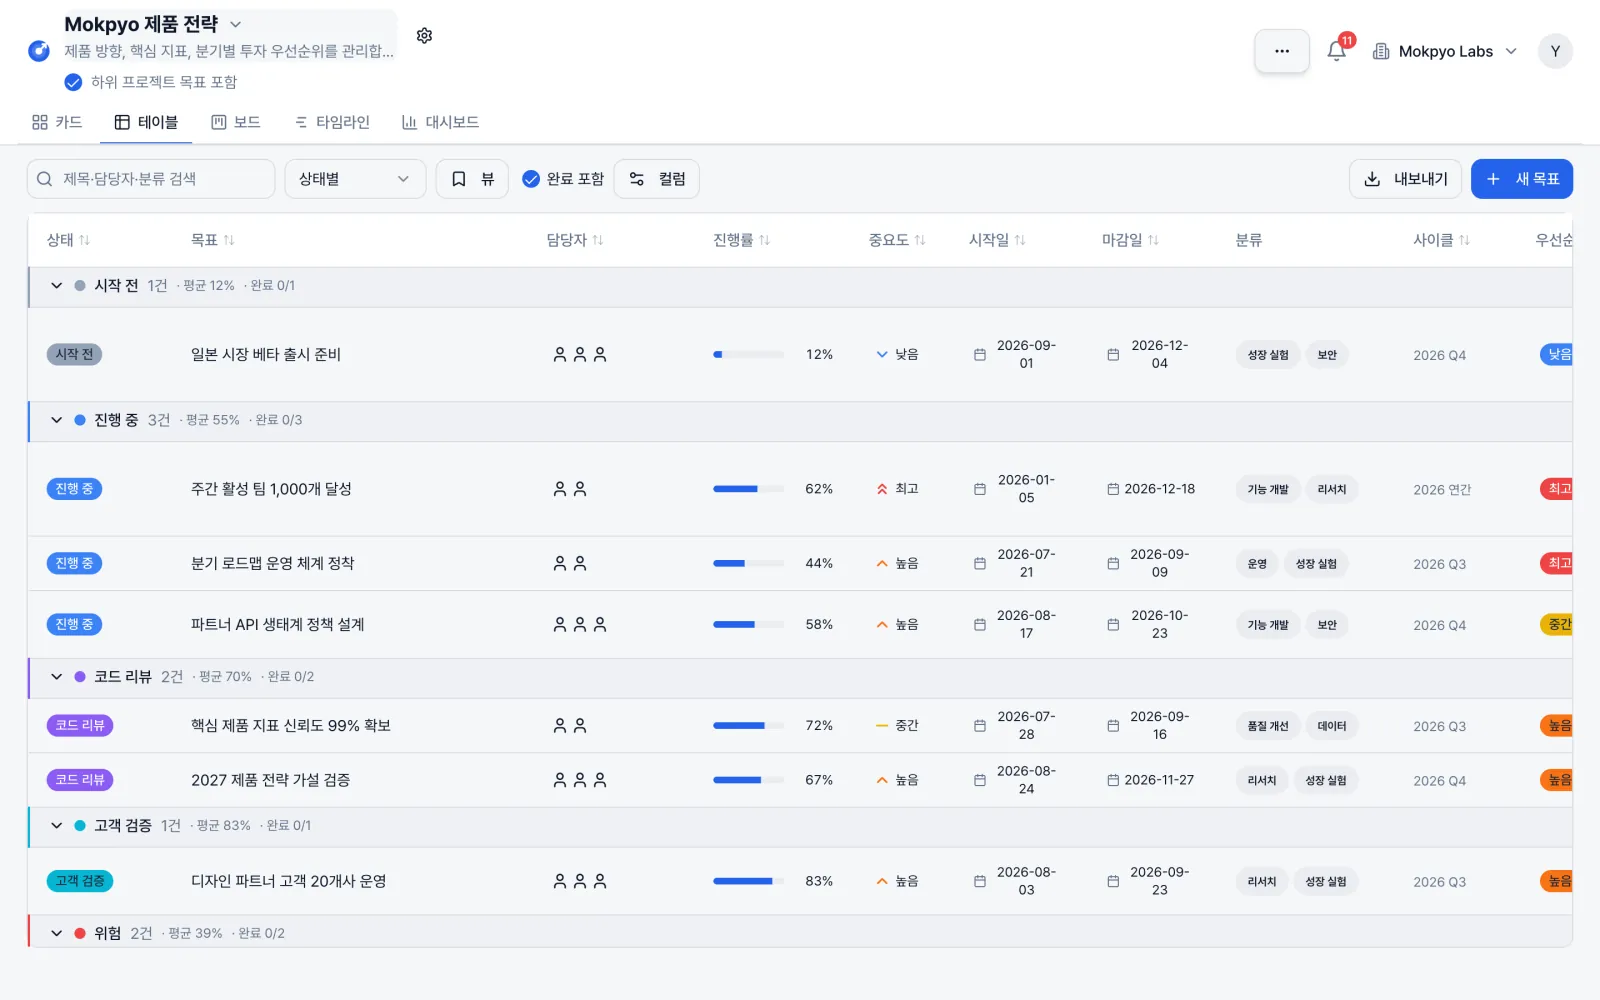1600x1000 pixels.
Task: Open saved views bookmark button
Action: point(472,179)
